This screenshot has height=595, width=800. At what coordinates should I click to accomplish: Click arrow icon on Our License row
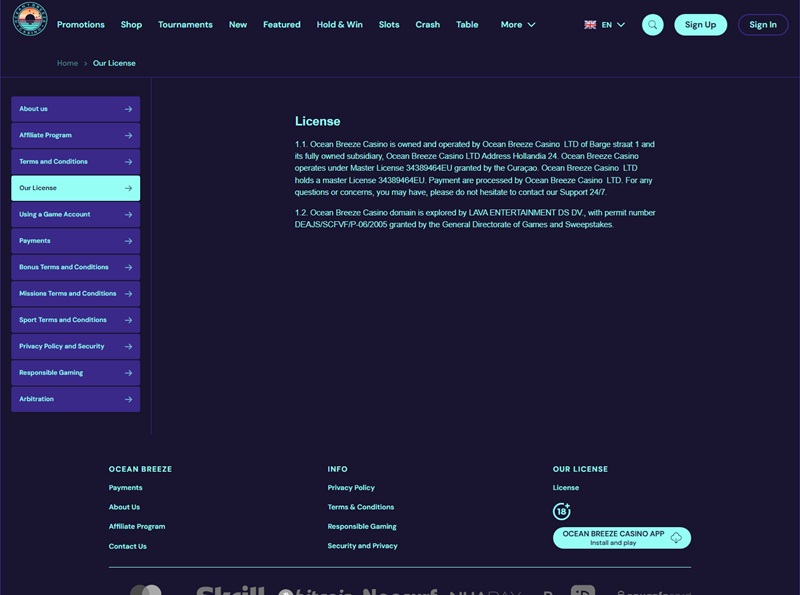click(x=129, y=188)
